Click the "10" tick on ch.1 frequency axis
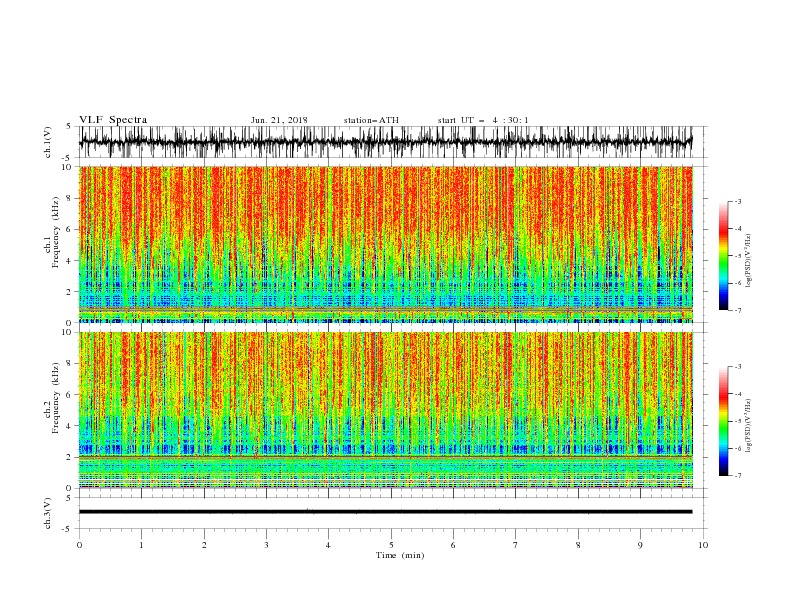792x612 pixels. 68,167
